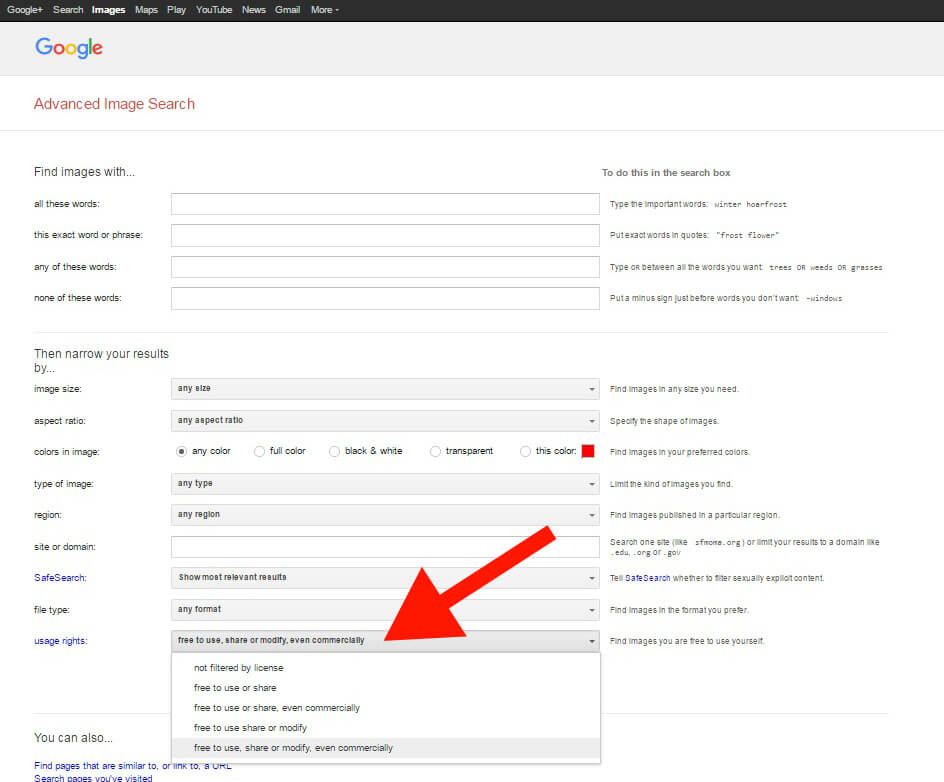The height and width of the screenshot is (782, 944).
Task: Choose "not filtered by license" option
Action: pos(386,668)
